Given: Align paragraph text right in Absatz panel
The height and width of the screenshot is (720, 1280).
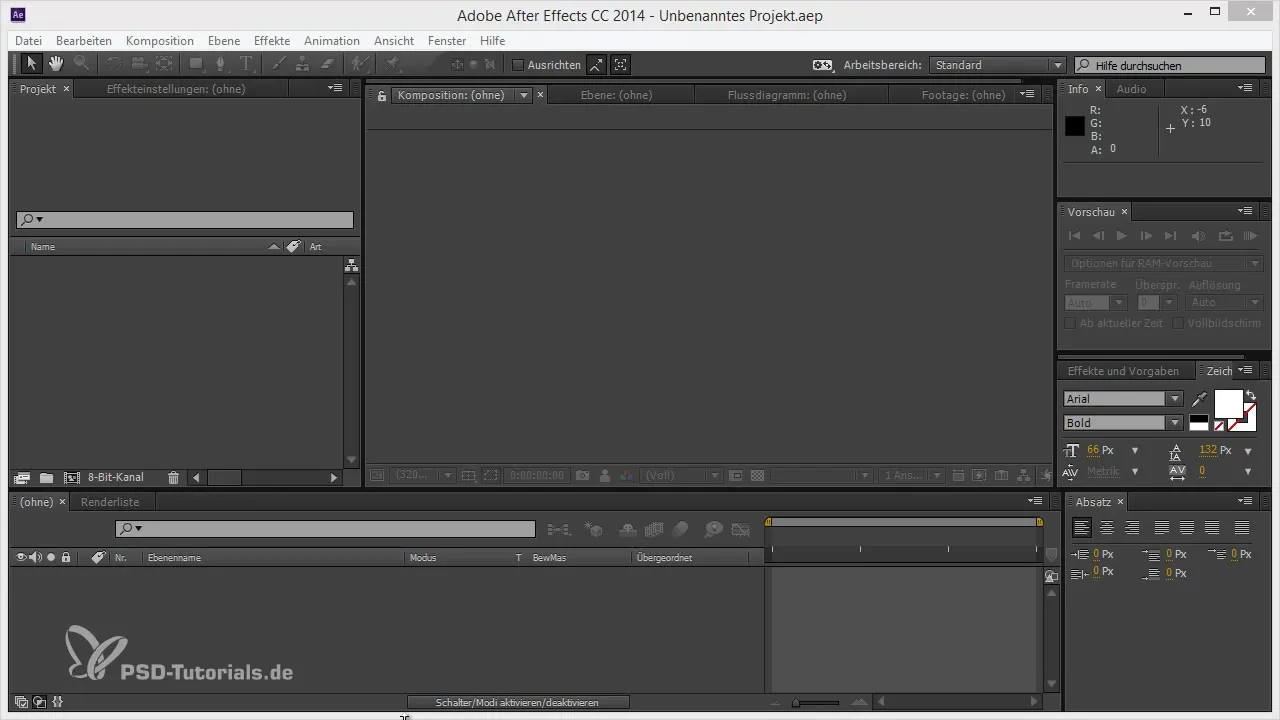Looking at the screenshot, I should [1132, 527].
